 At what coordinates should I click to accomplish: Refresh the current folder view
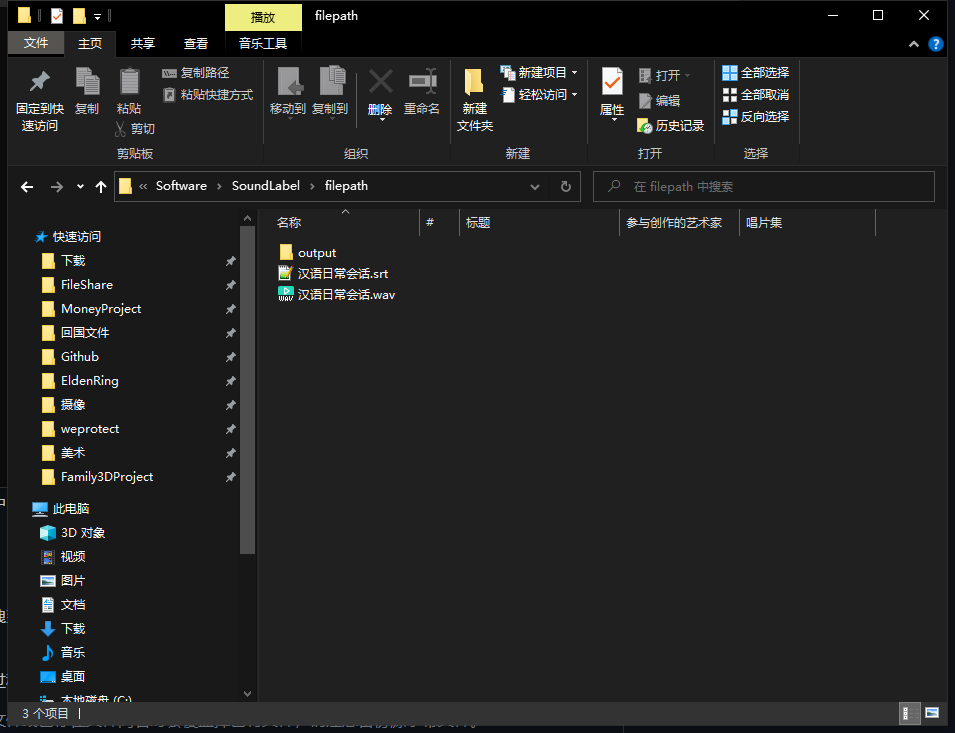pos(565,186)
